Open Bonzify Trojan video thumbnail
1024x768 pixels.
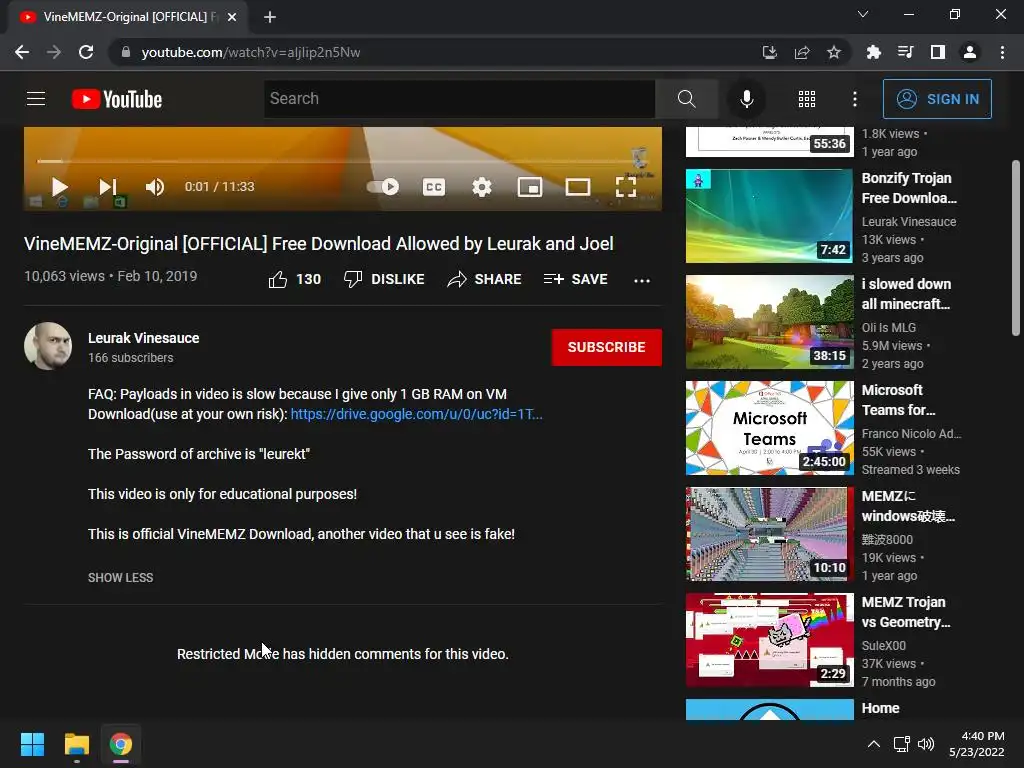point(769,216)
